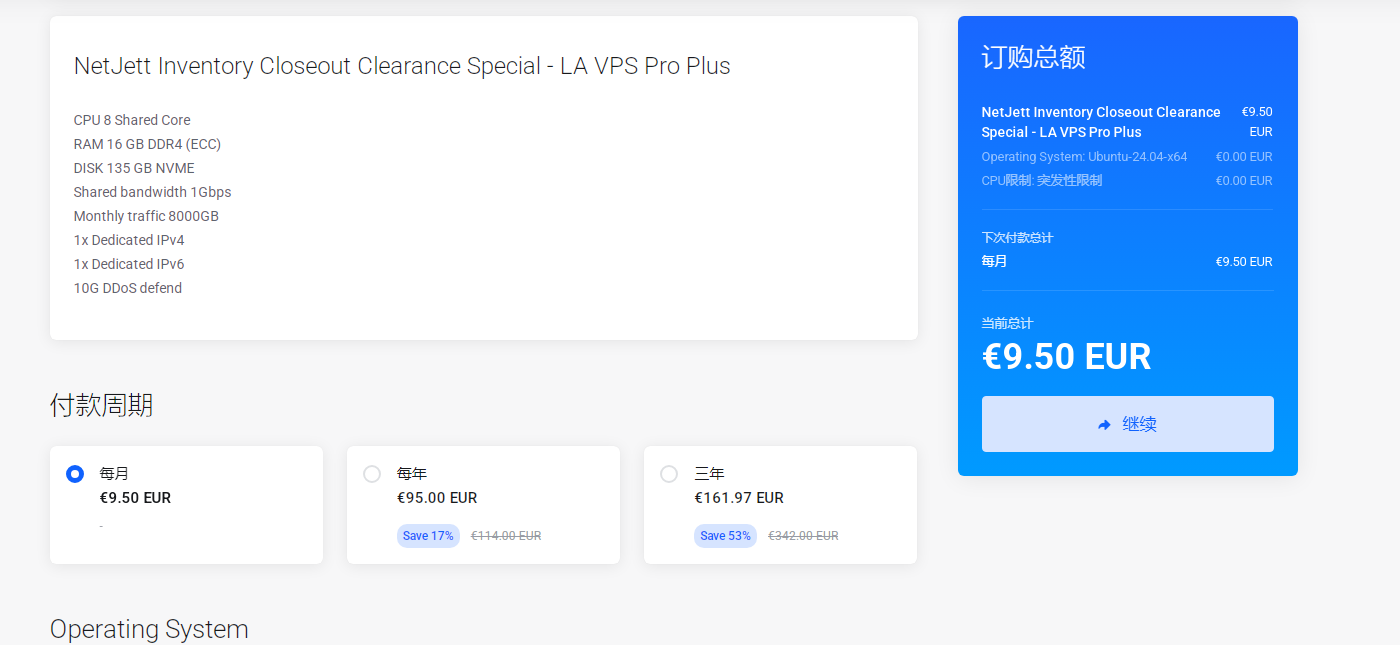Click the Save 53% discount badge
This screenshot has width=1400, height=645.
coord(725,536)
